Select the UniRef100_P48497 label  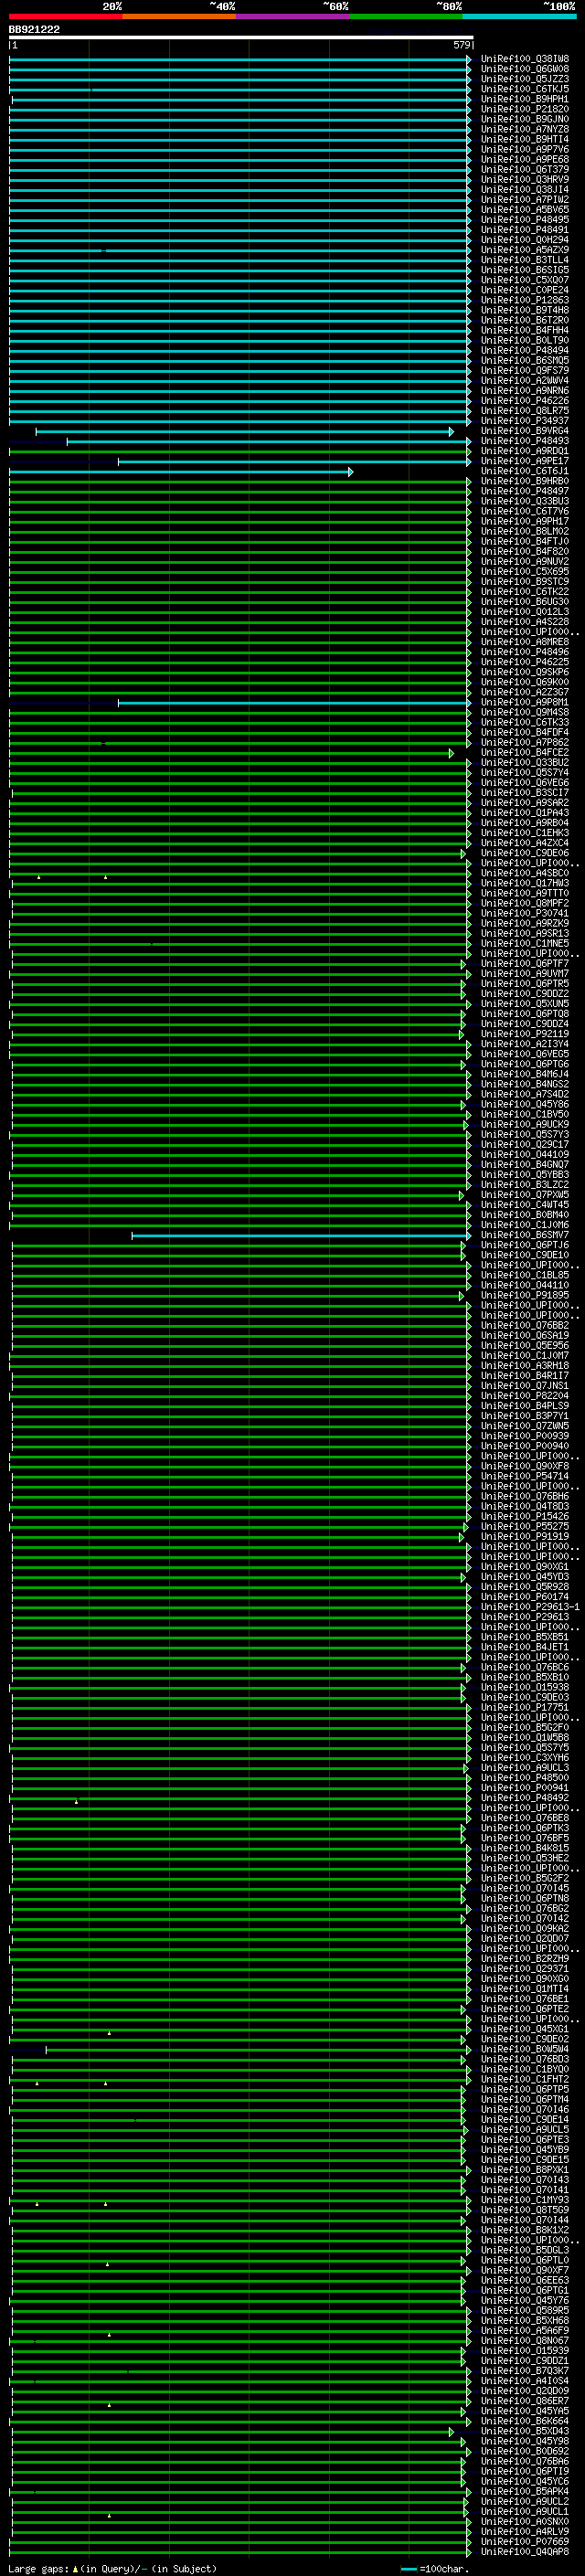click(x=525, y=491)
